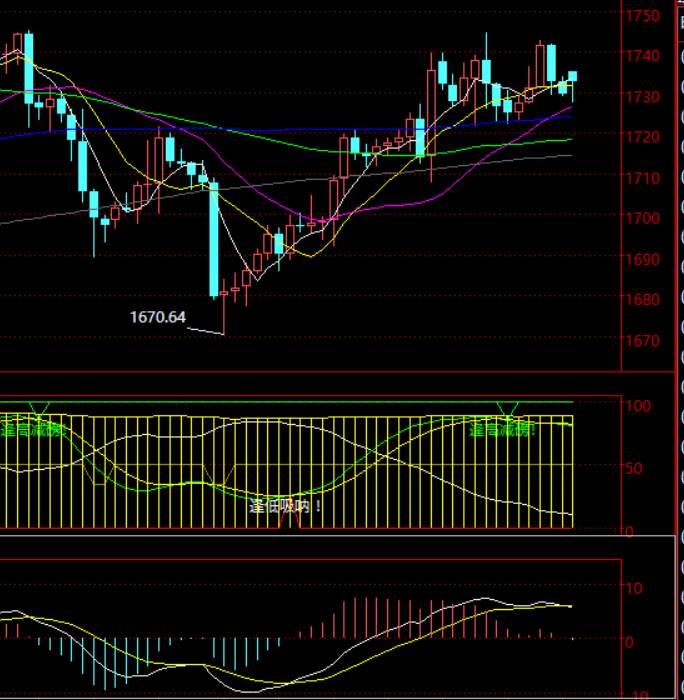Click the 1710 price axis label
The height and width of the screenshot is (700, 684).
pyautogui.click(x=642, y=178)
